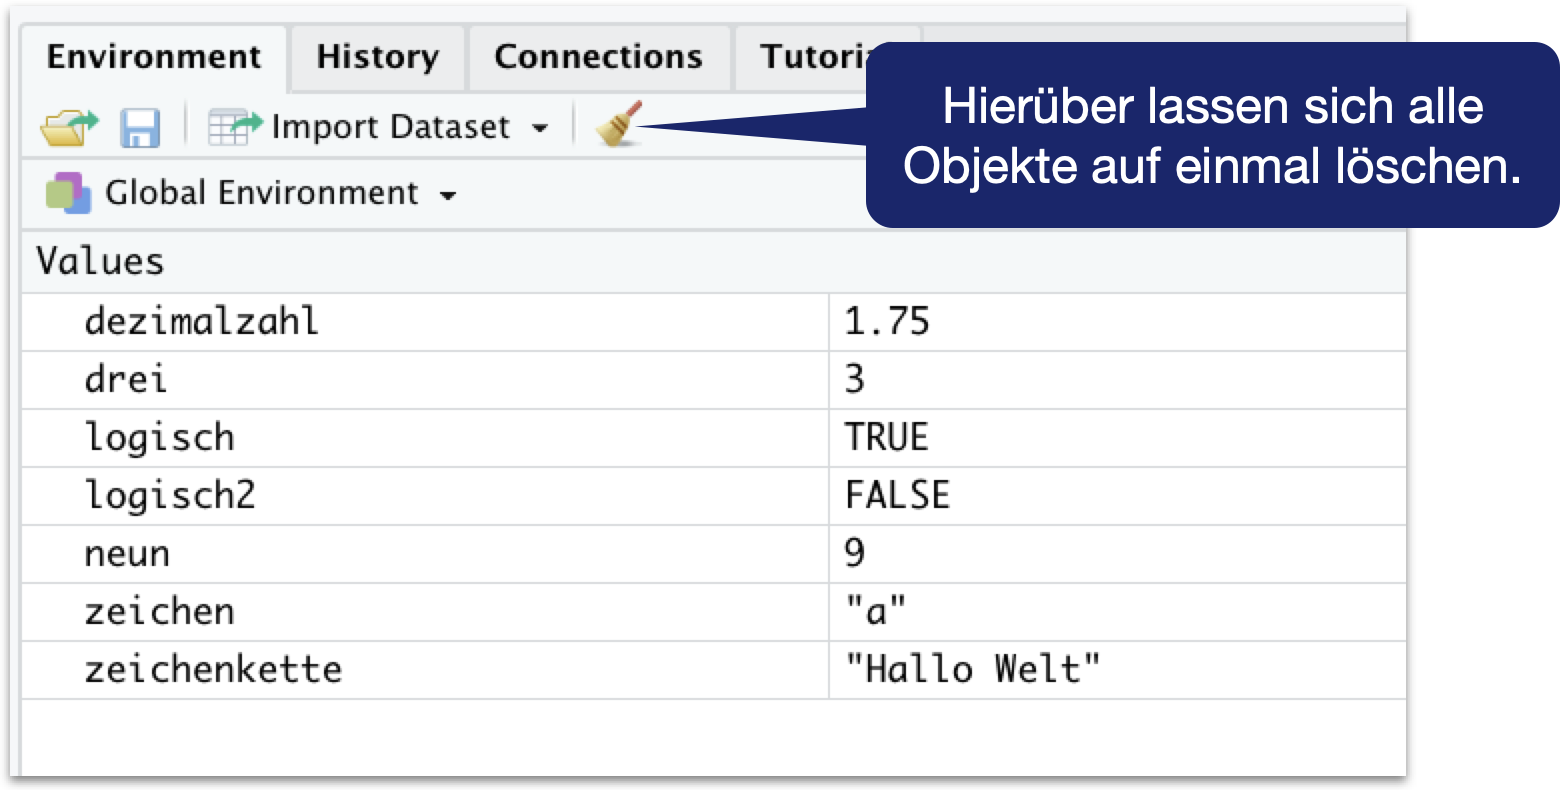Click the Values section header

100,262
